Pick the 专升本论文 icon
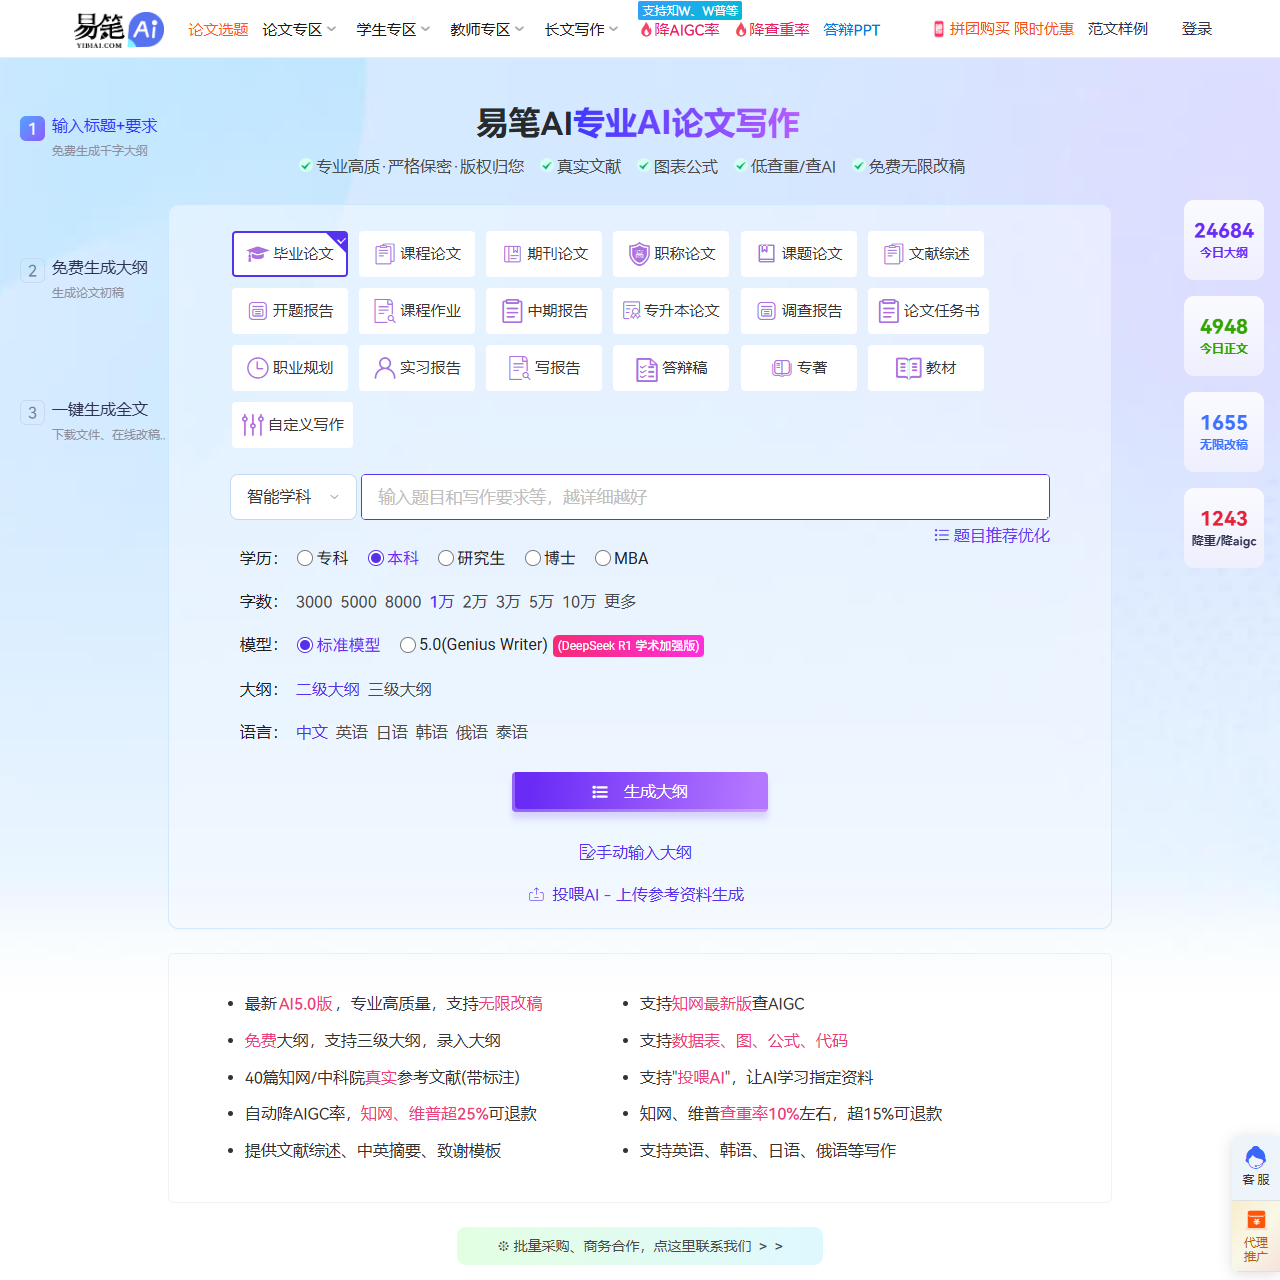Image resolution: width=1280 pixels, height=1280 pixels. (x=631, y=311)
